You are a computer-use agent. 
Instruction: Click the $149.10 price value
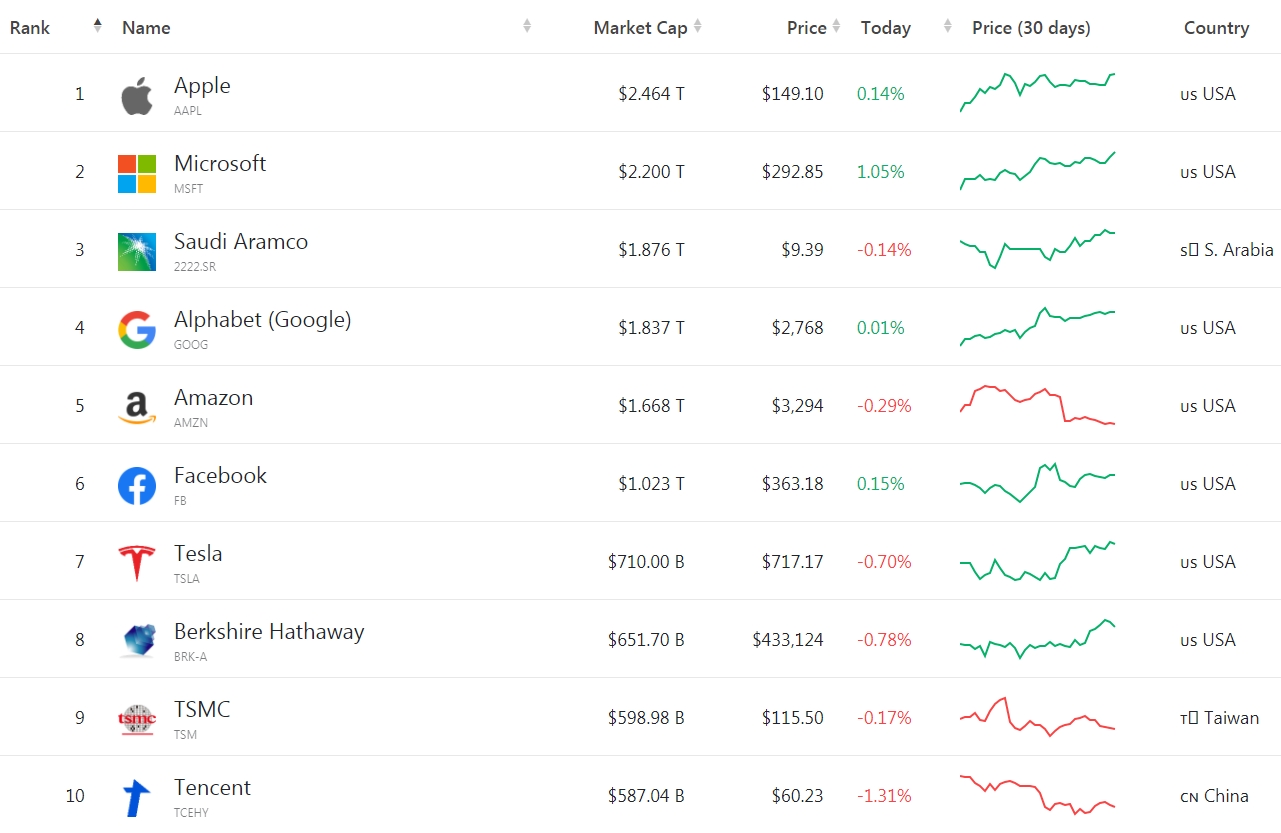click(793, 94)
